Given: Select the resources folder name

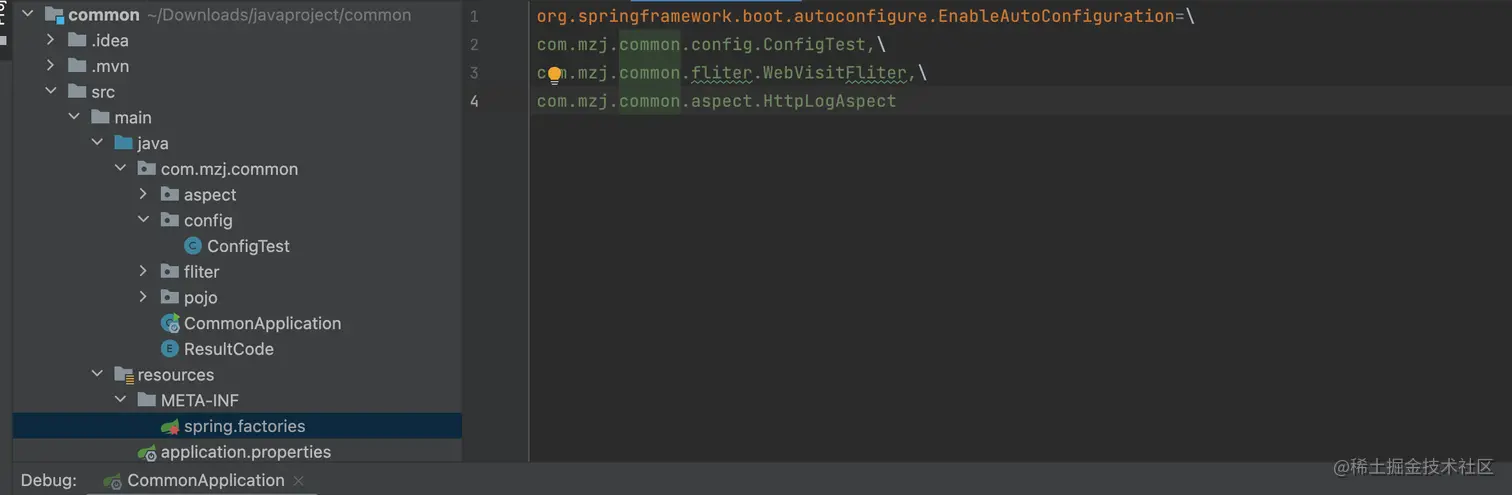Looking at the screenshot, I should tap(176, 375).
